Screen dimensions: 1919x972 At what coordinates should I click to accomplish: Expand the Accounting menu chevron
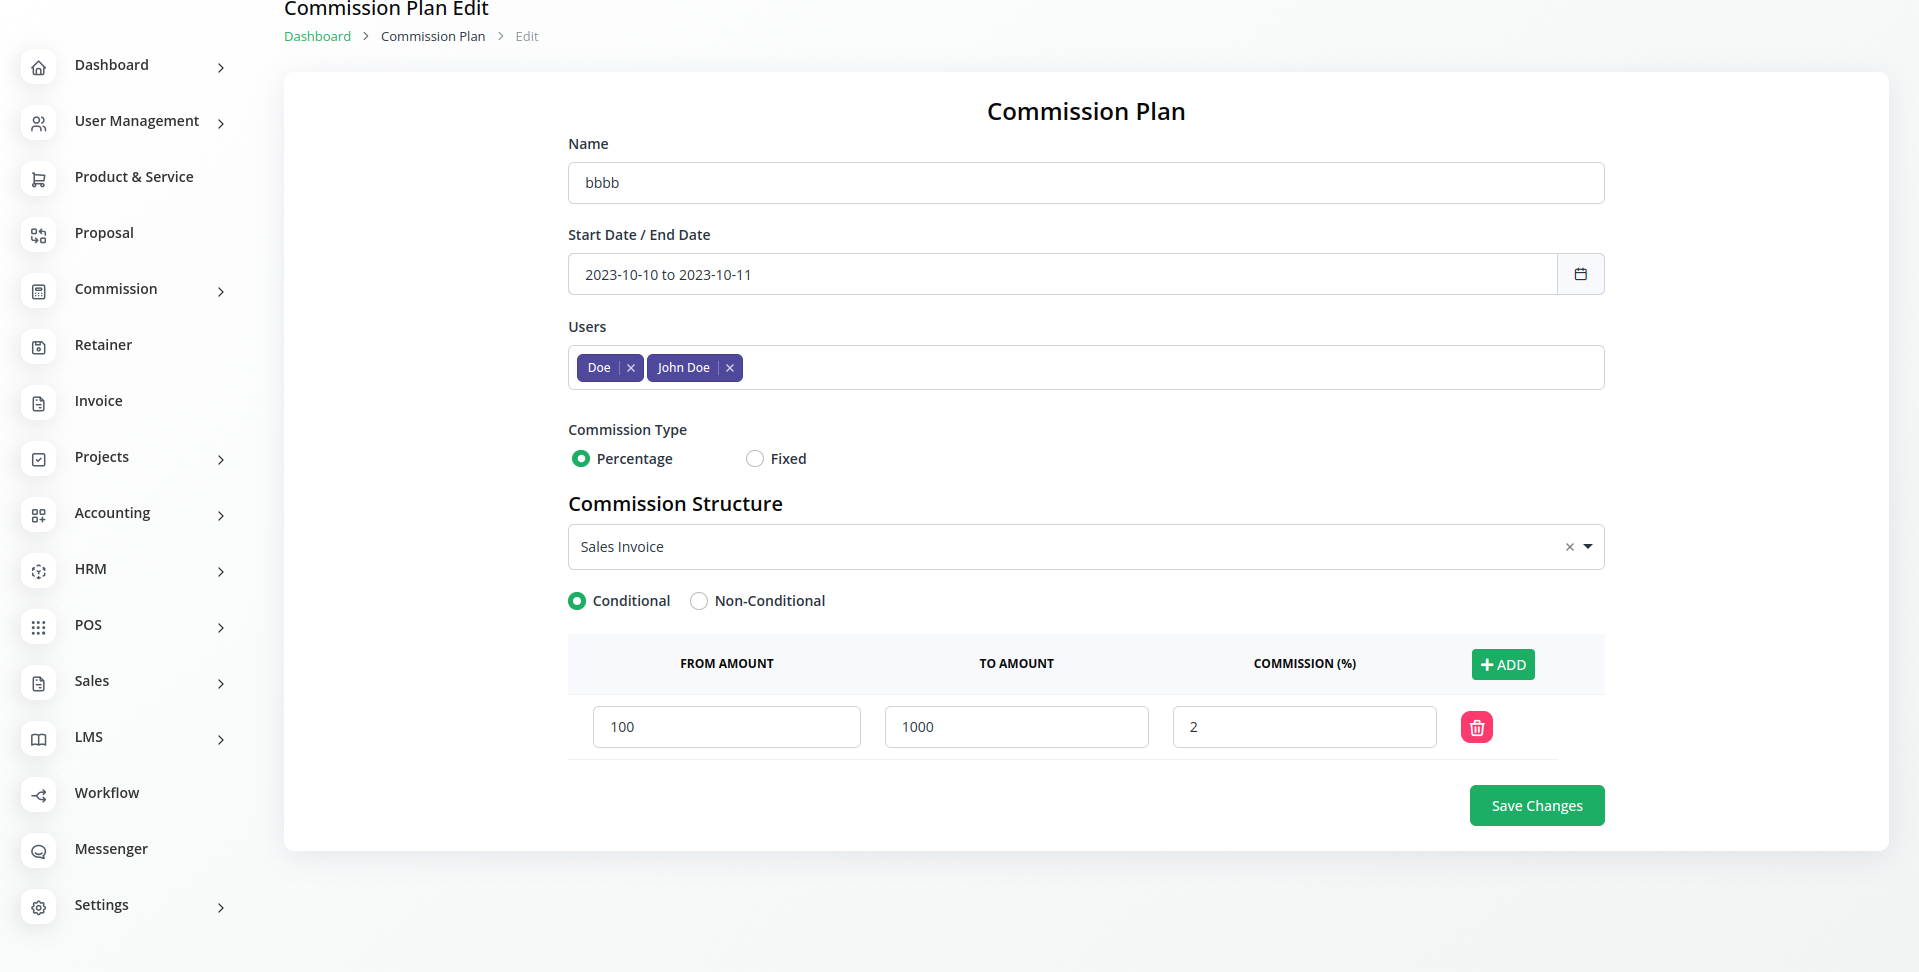(221, 516)
